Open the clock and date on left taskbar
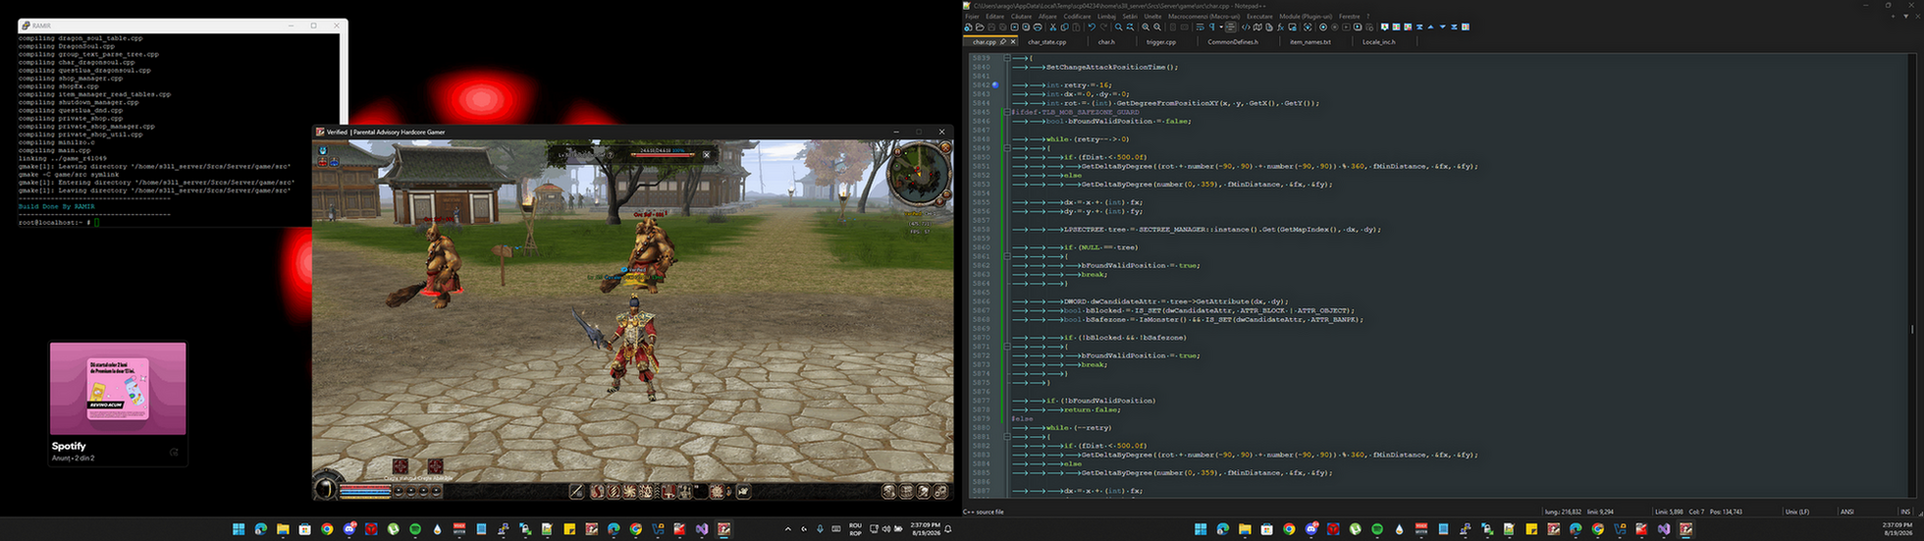 925,529
